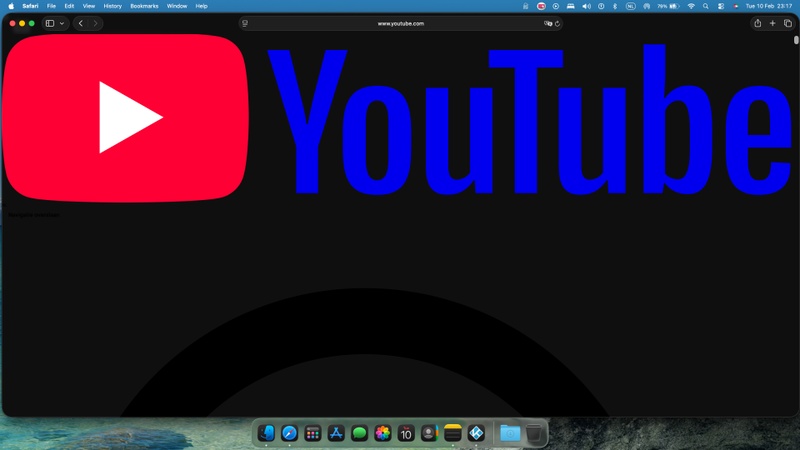
Task: Open Contacts from the Dock
Action: pos(429,433)
